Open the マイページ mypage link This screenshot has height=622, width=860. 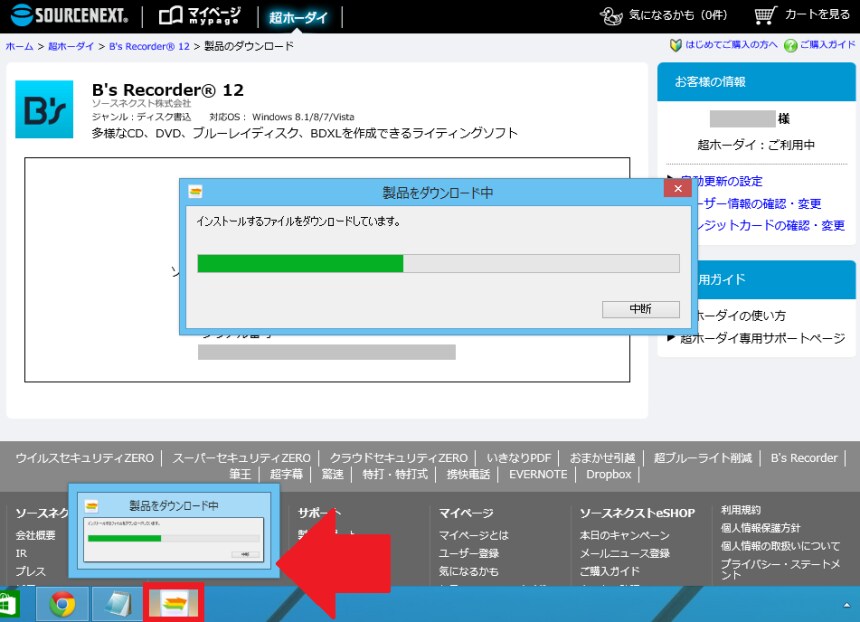coord(200,16)
